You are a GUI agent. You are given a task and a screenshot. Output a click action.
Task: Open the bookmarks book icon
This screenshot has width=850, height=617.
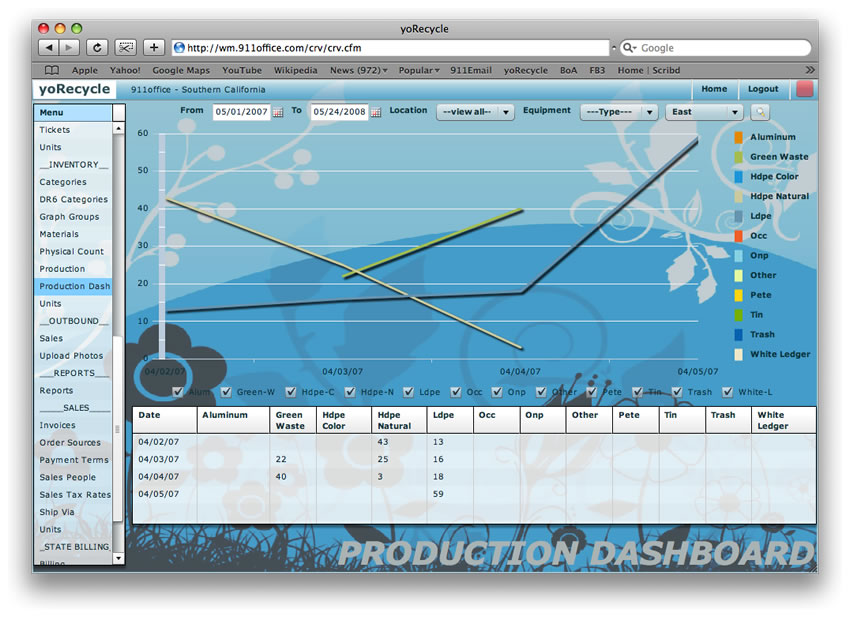(51, 70)
